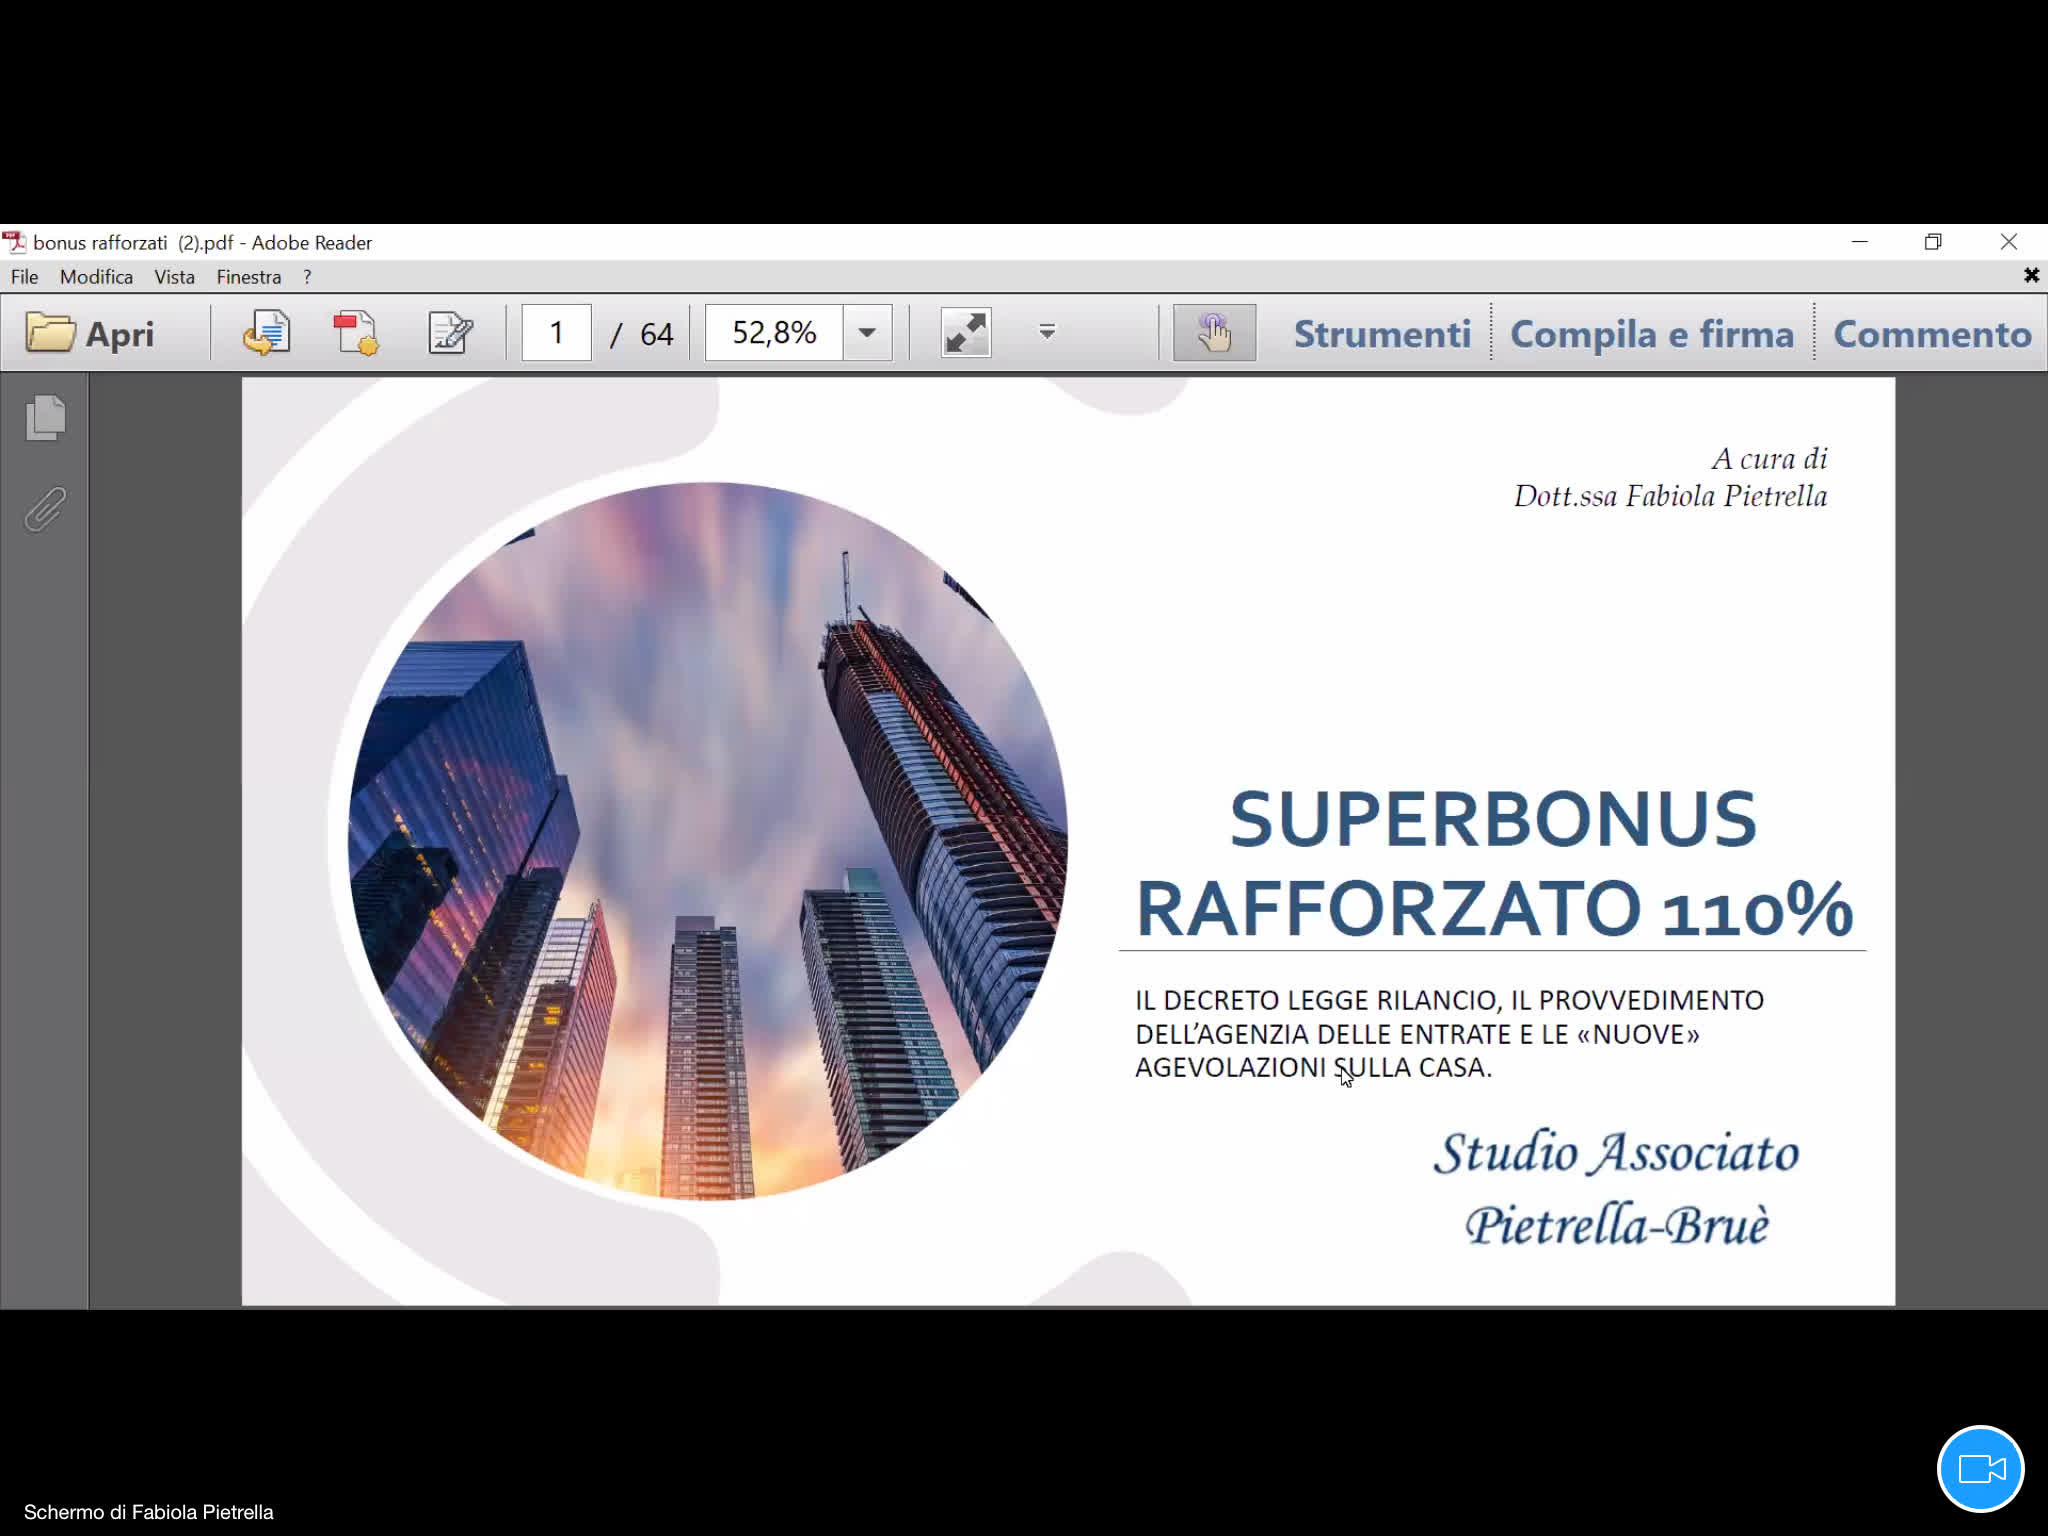This screenshot has height=1536, width=2048.
Task: Minimize the Adobe Reader window
Action: click(x=1859, y=242)
